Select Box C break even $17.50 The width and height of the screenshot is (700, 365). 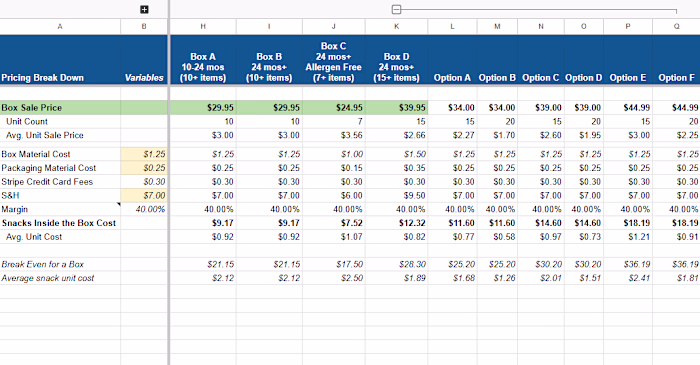pyautogui.click(x=333, y=265)
